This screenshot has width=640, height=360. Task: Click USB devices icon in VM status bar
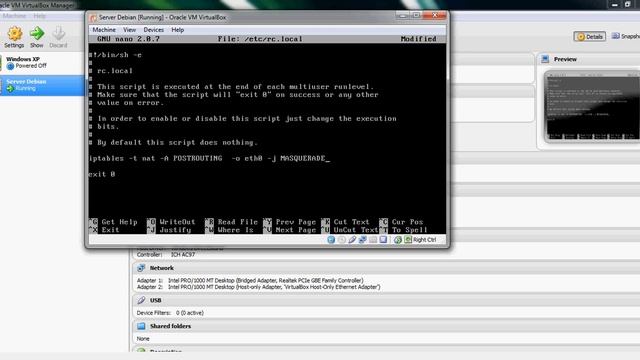[x=352, y=240]
